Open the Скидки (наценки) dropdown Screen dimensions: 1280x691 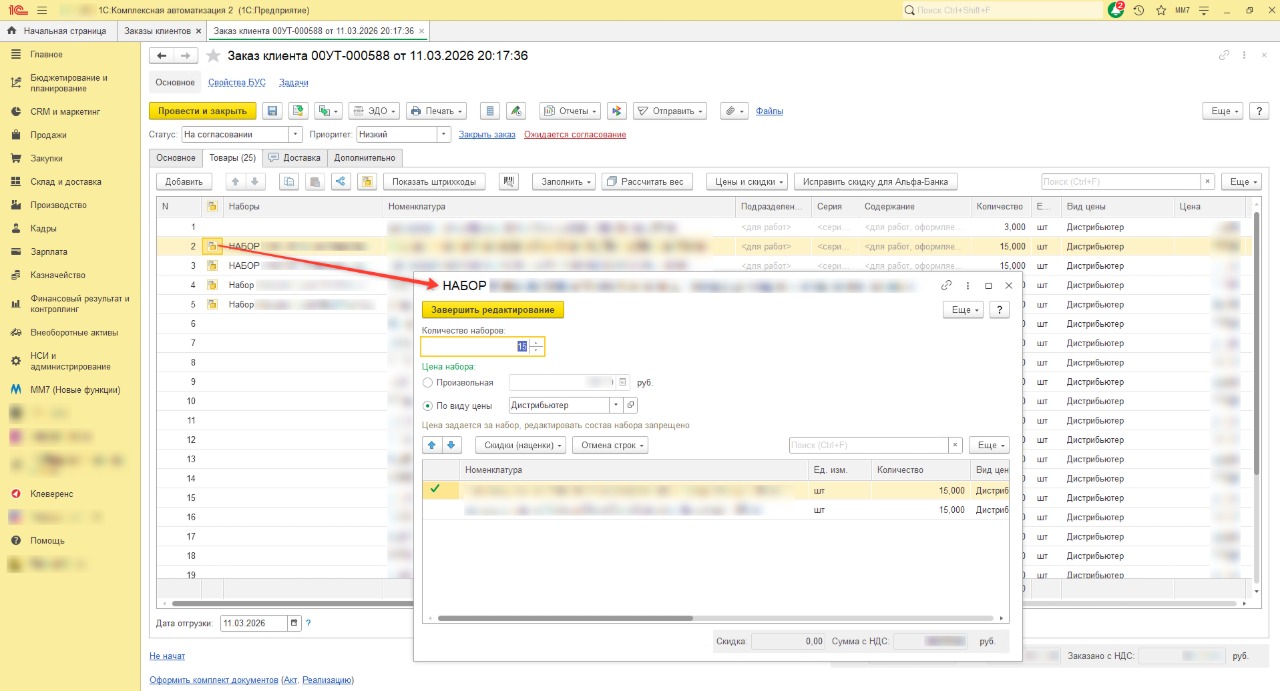click(519, 445)
